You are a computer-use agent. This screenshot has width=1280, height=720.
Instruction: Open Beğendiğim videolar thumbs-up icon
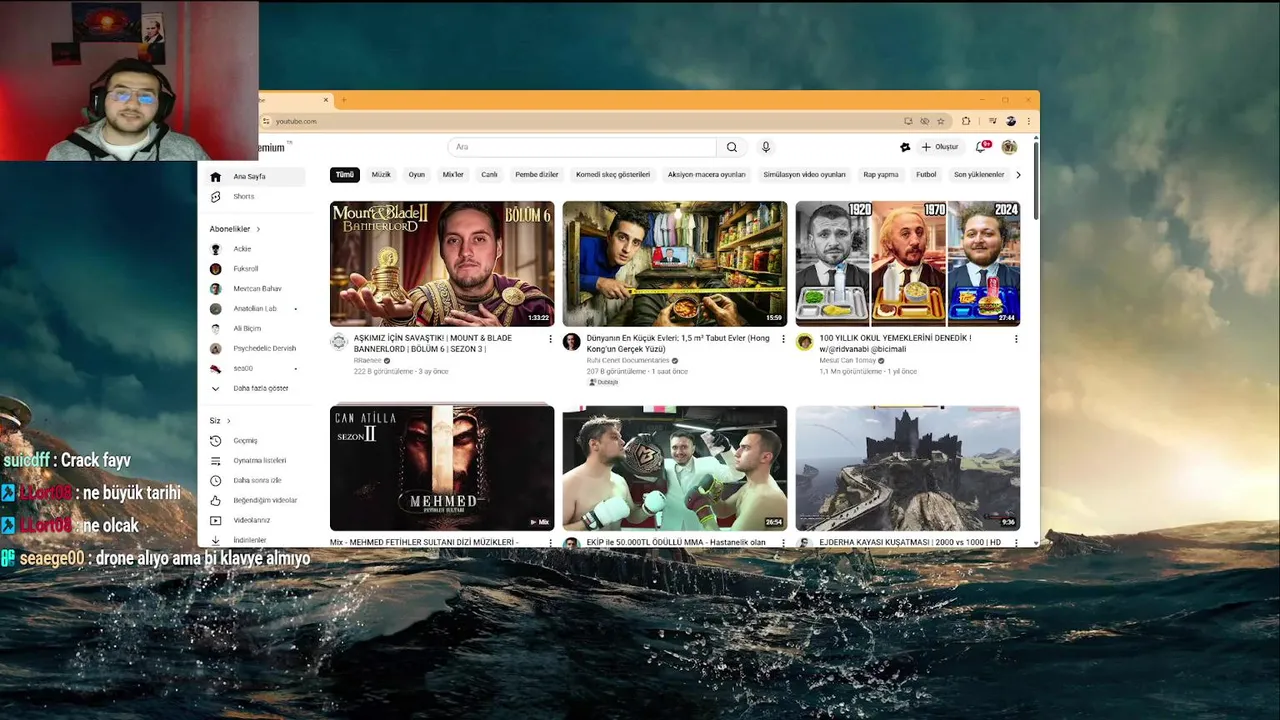pyautogui.click(x=215, y=500)
